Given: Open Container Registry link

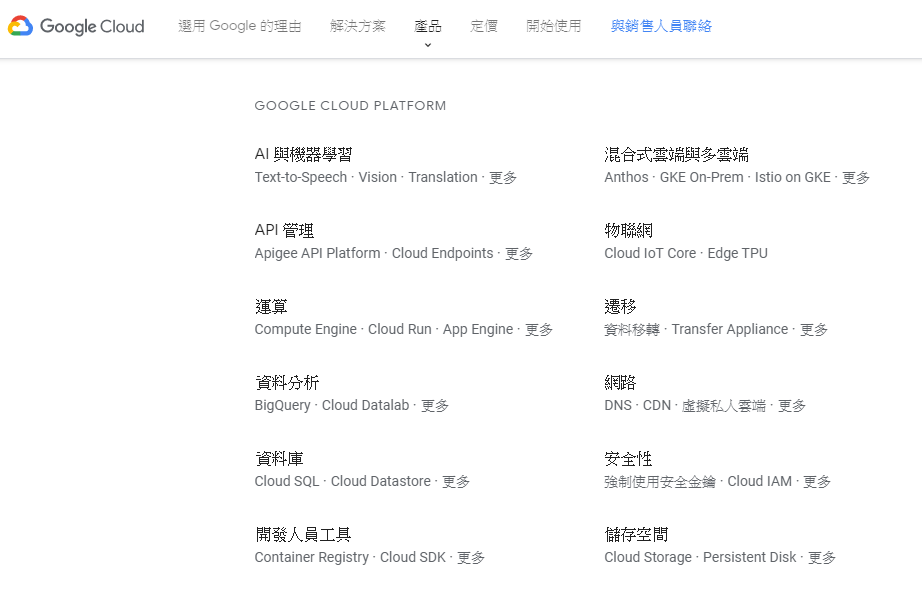Looking at the screenshot, I should coord(312,557).
